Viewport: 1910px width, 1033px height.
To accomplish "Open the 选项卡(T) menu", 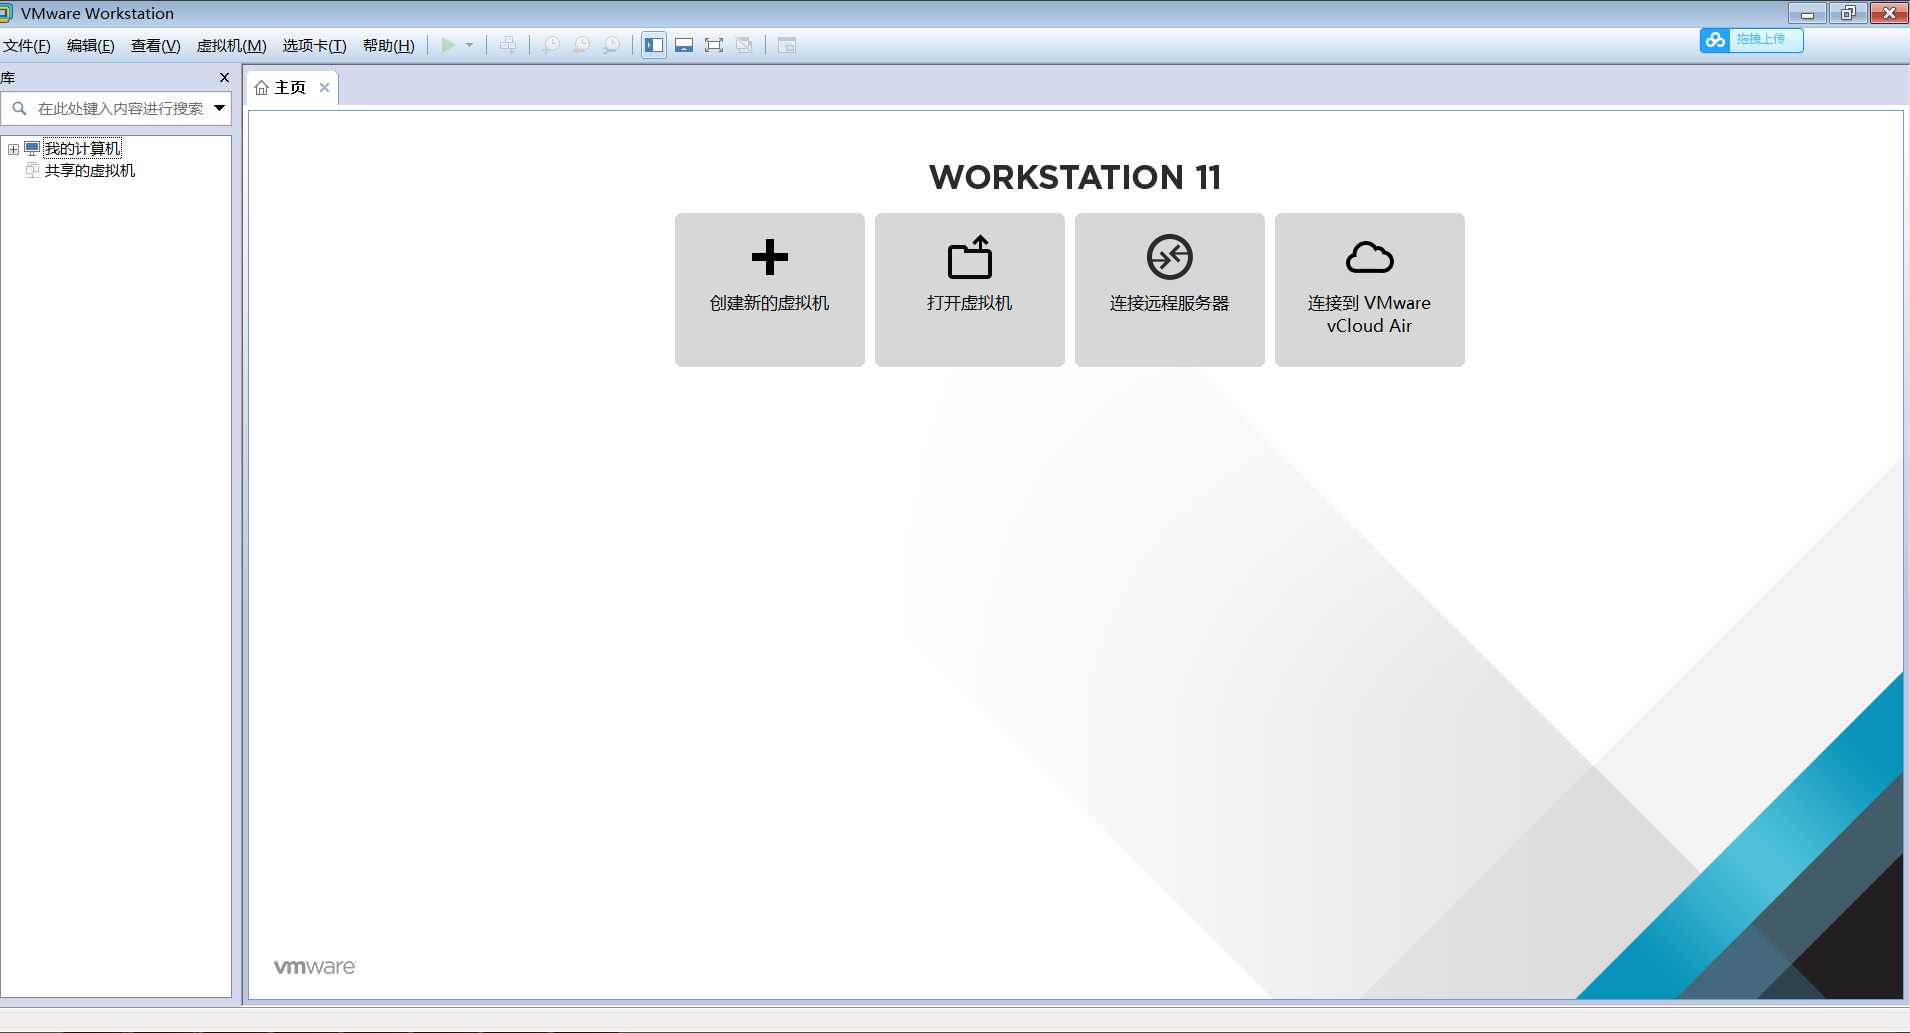I will click(315, 46).
